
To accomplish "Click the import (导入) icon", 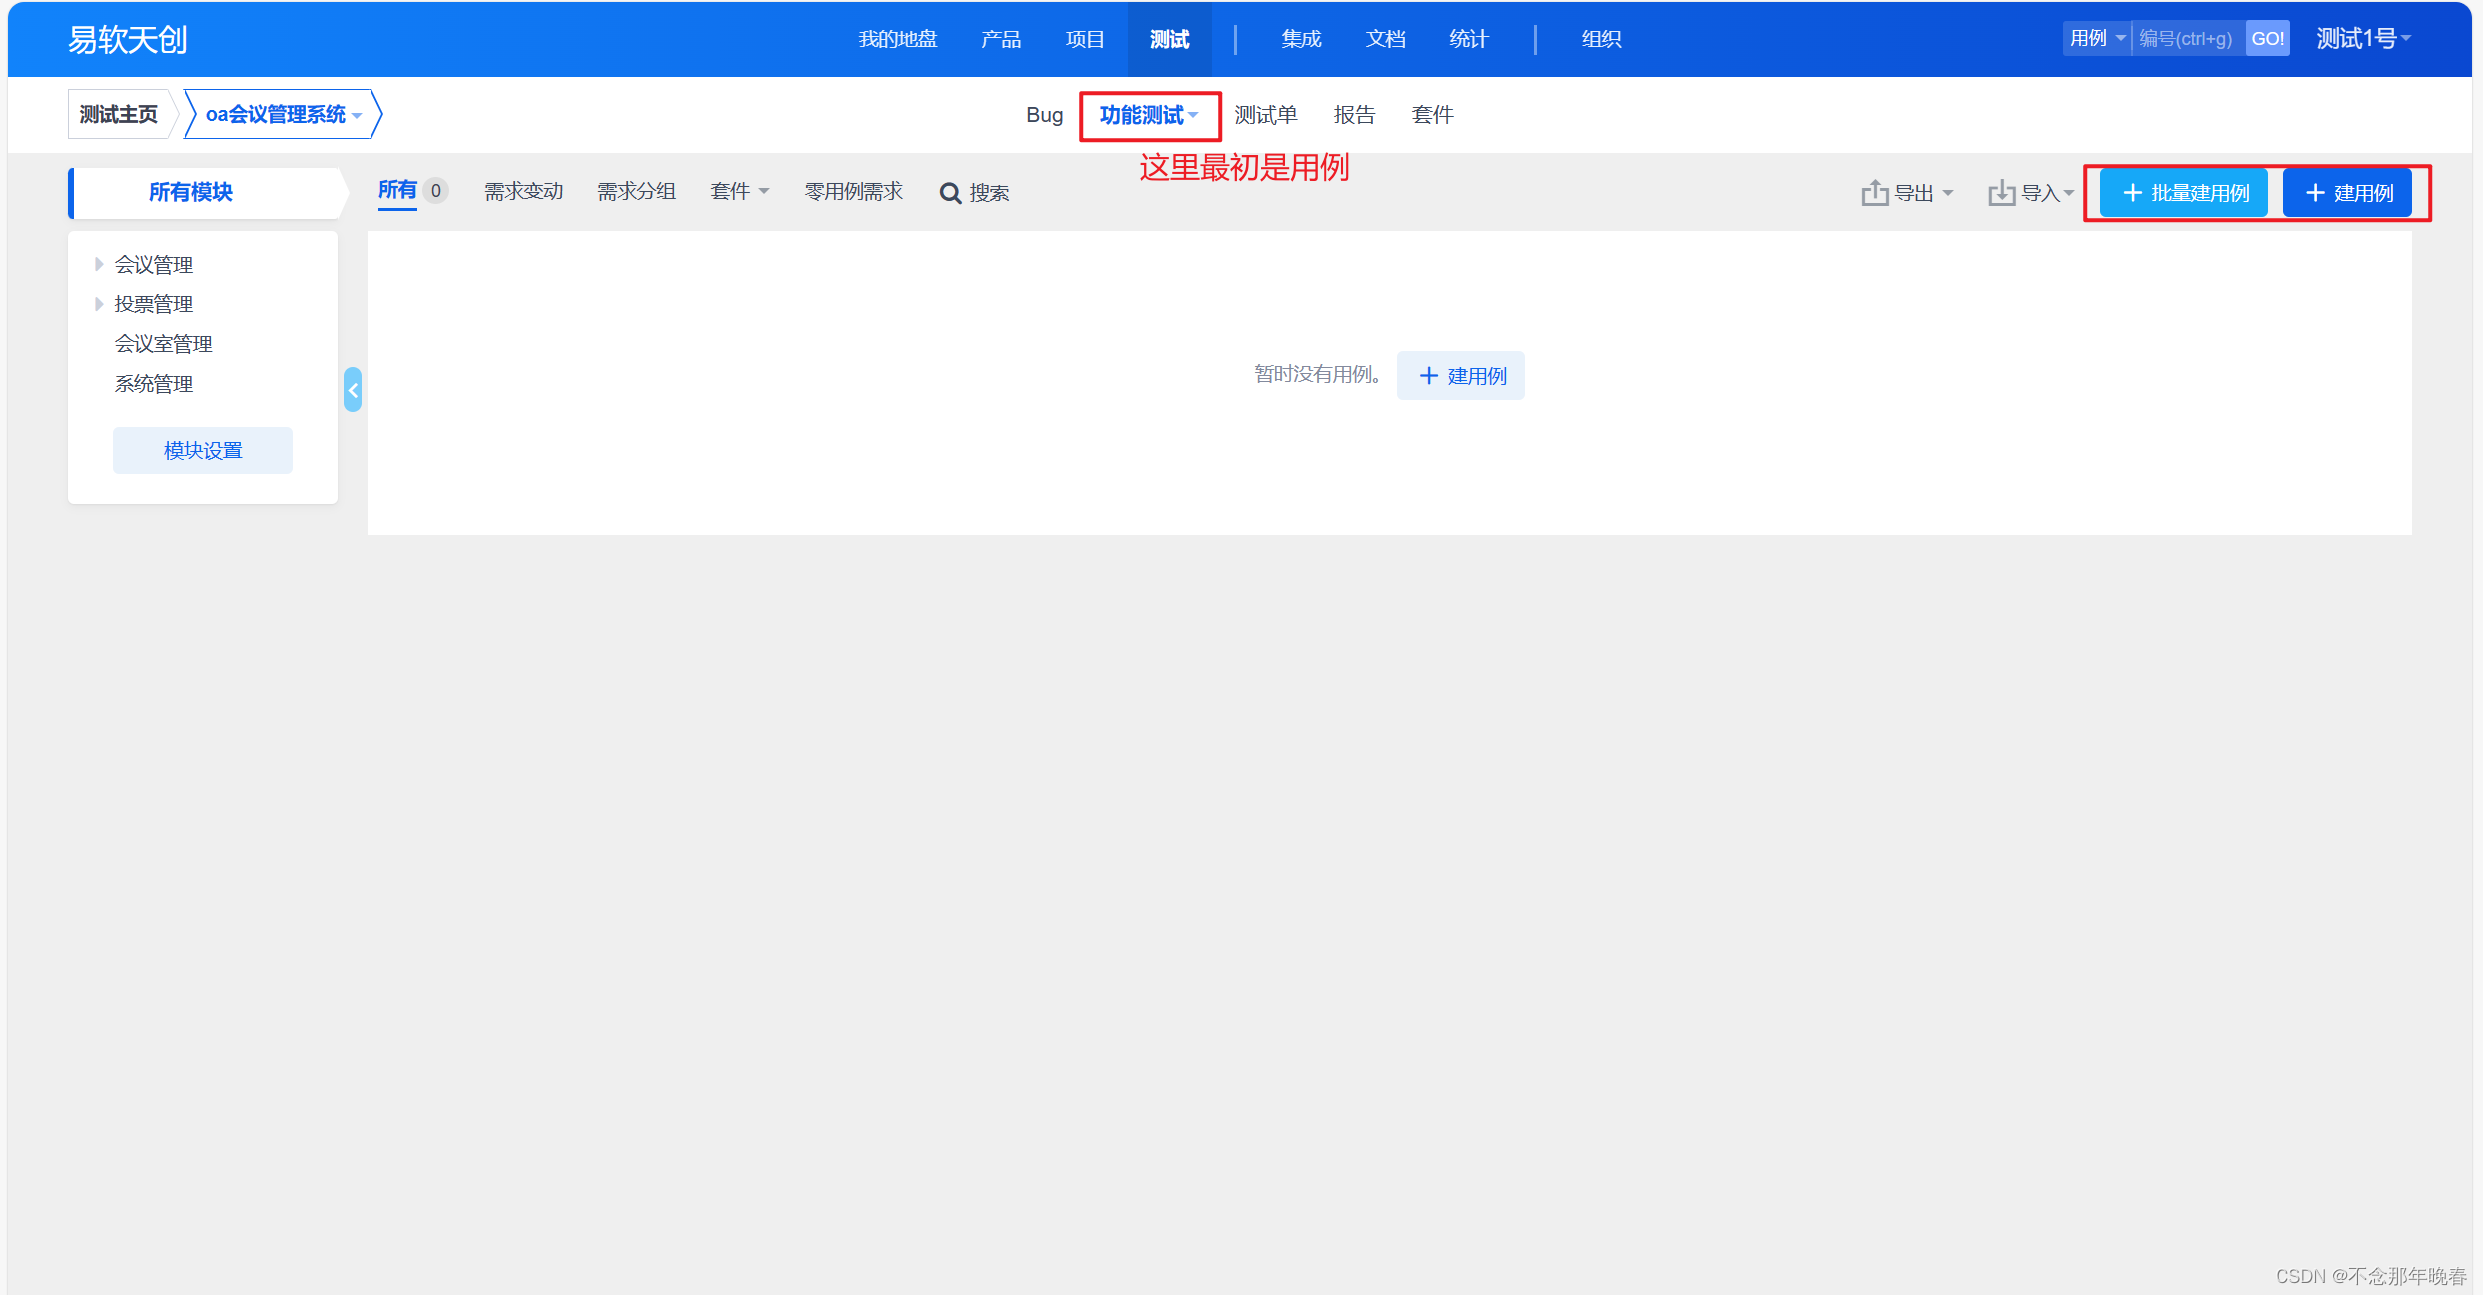I will [2001, 193].
